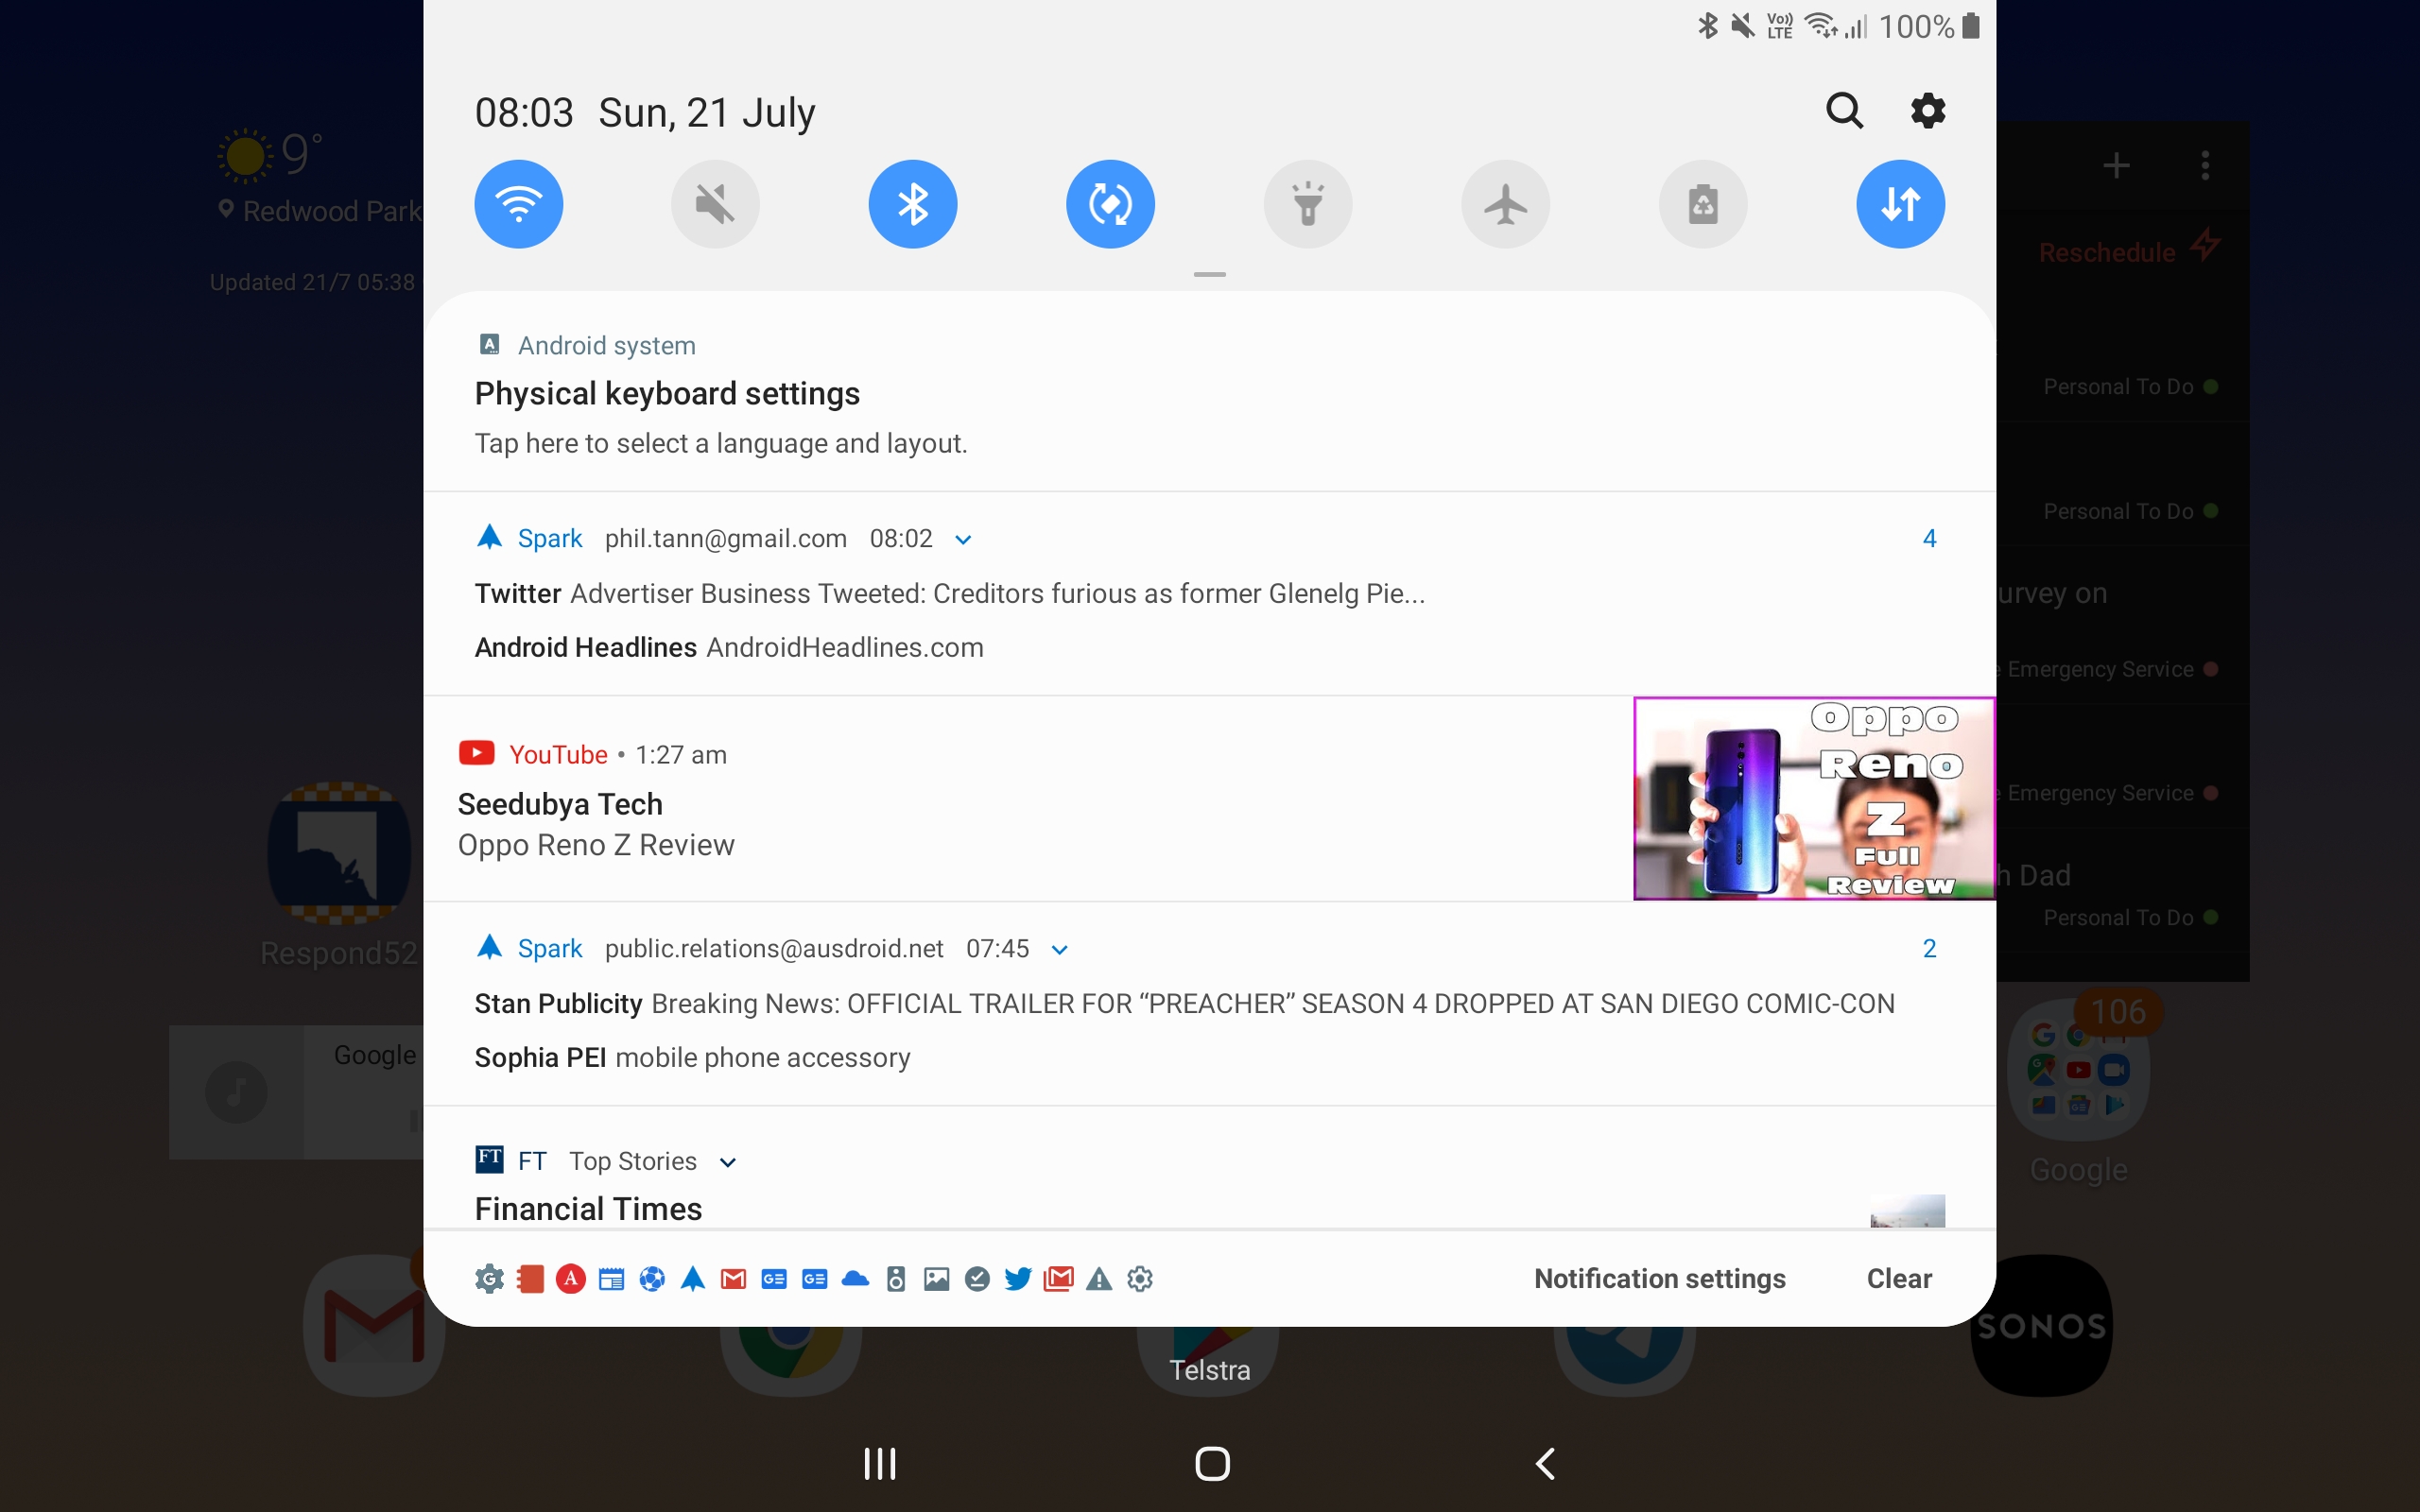Tap the Spark message count 4
Image resolution: width=2420 pixels, height=1512 pixels.
[x=1929, y=539]
